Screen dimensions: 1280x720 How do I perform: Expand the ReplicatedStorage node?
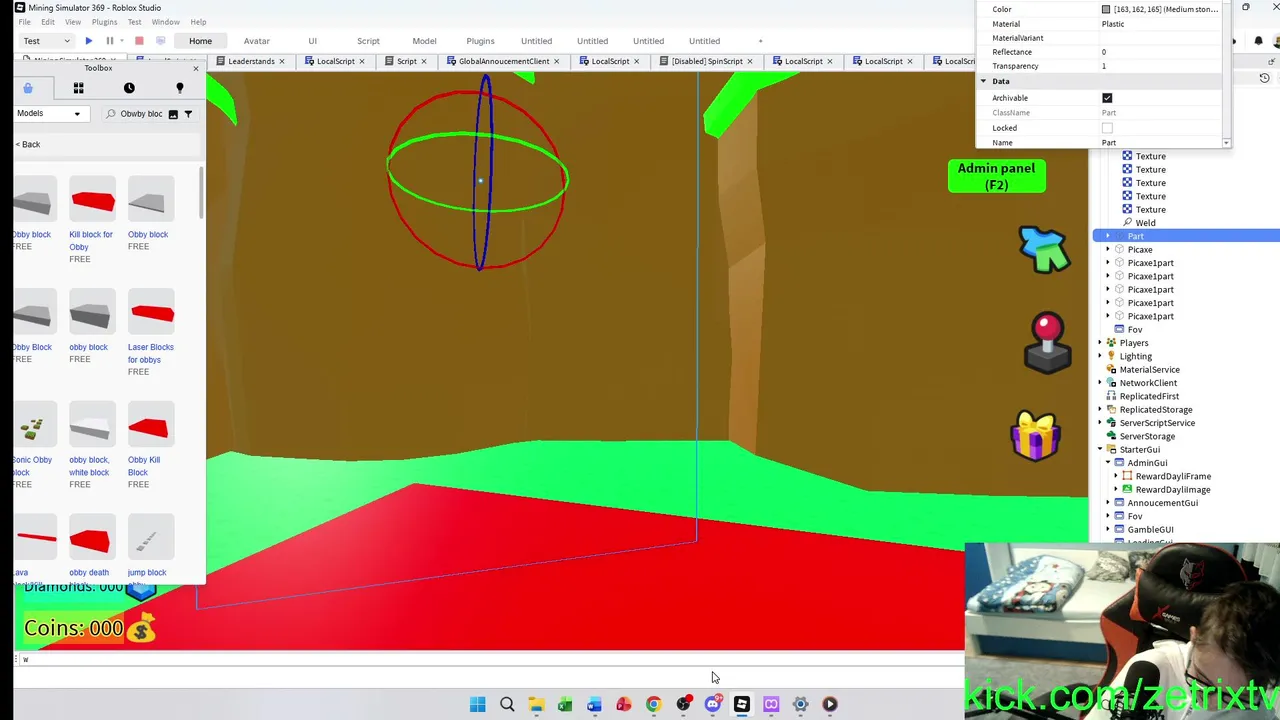(1100, 410)
